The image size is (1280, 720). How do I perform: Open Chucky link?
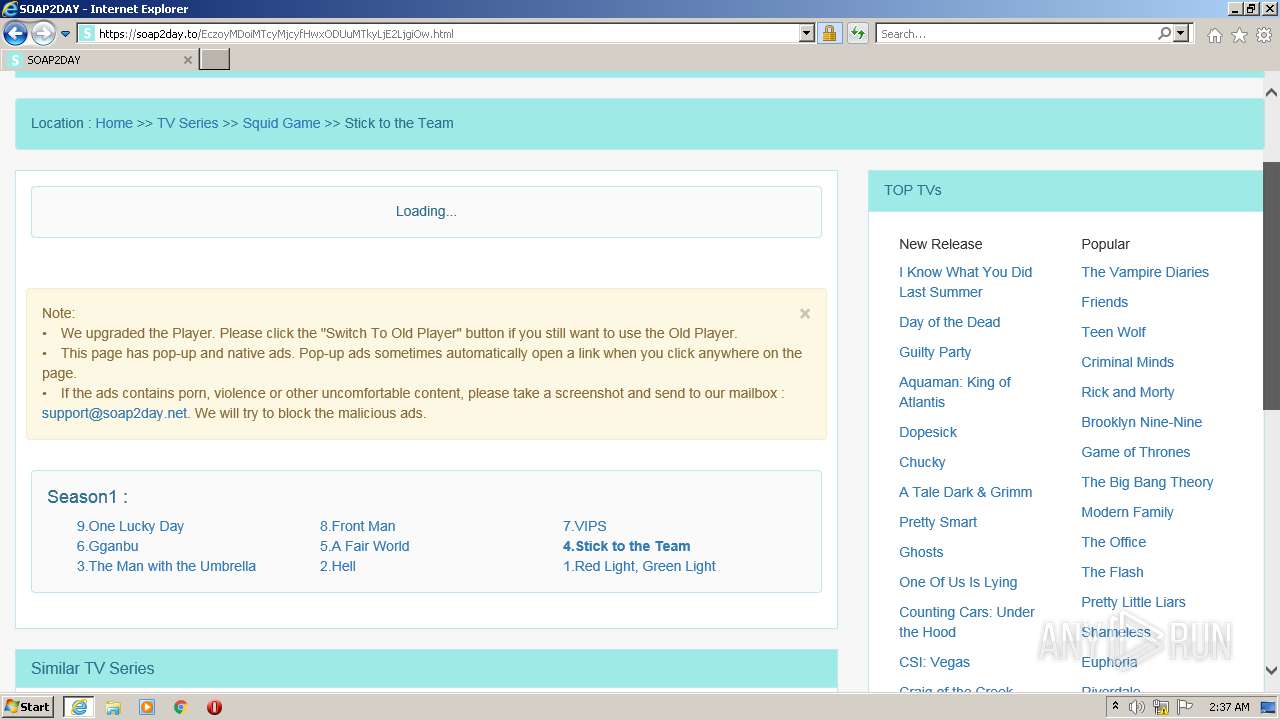[x=922, y=462]
